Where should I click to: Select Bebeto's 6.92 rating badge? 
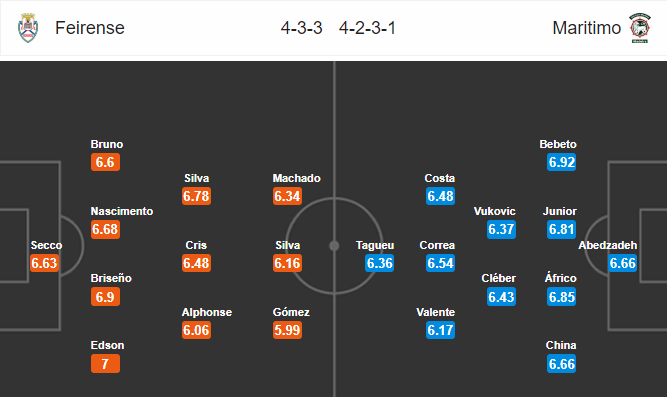[562, 162]
